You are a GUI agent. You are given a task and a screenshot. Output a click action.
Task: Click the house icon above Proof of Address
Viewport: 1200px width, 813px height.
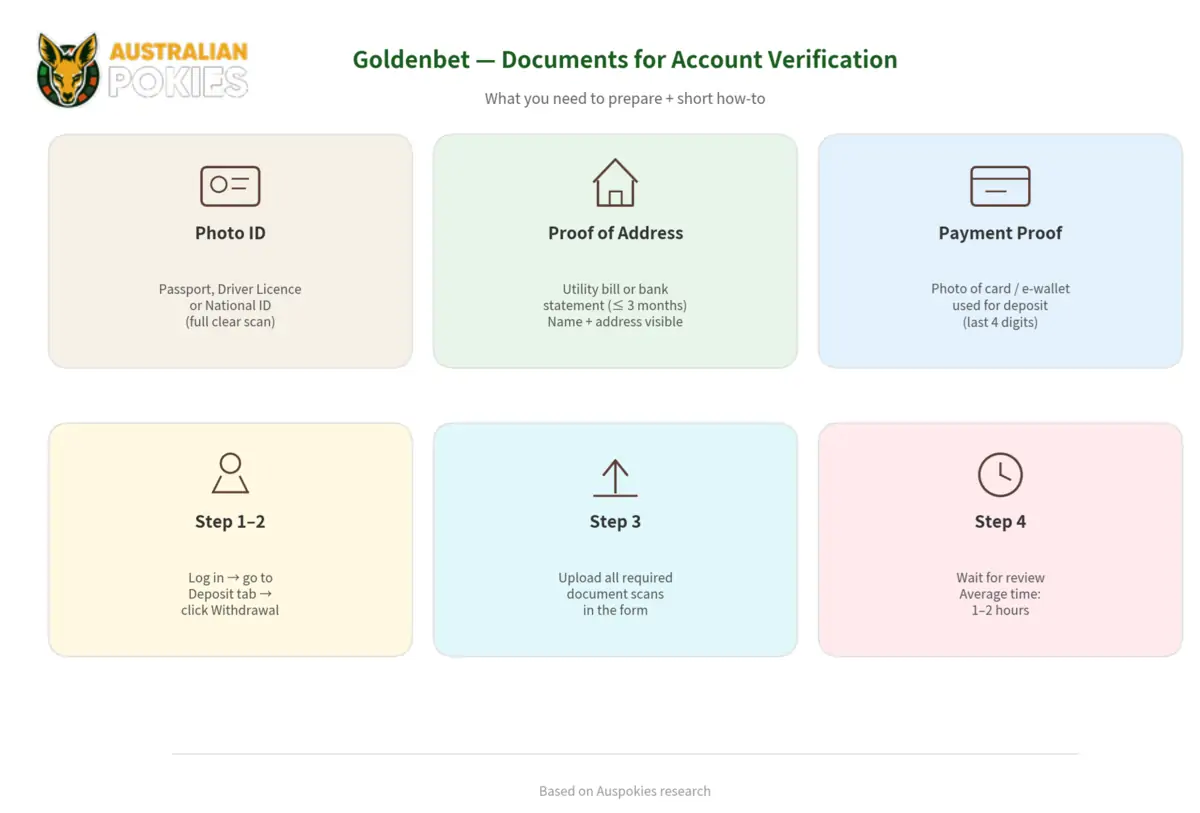615,183
